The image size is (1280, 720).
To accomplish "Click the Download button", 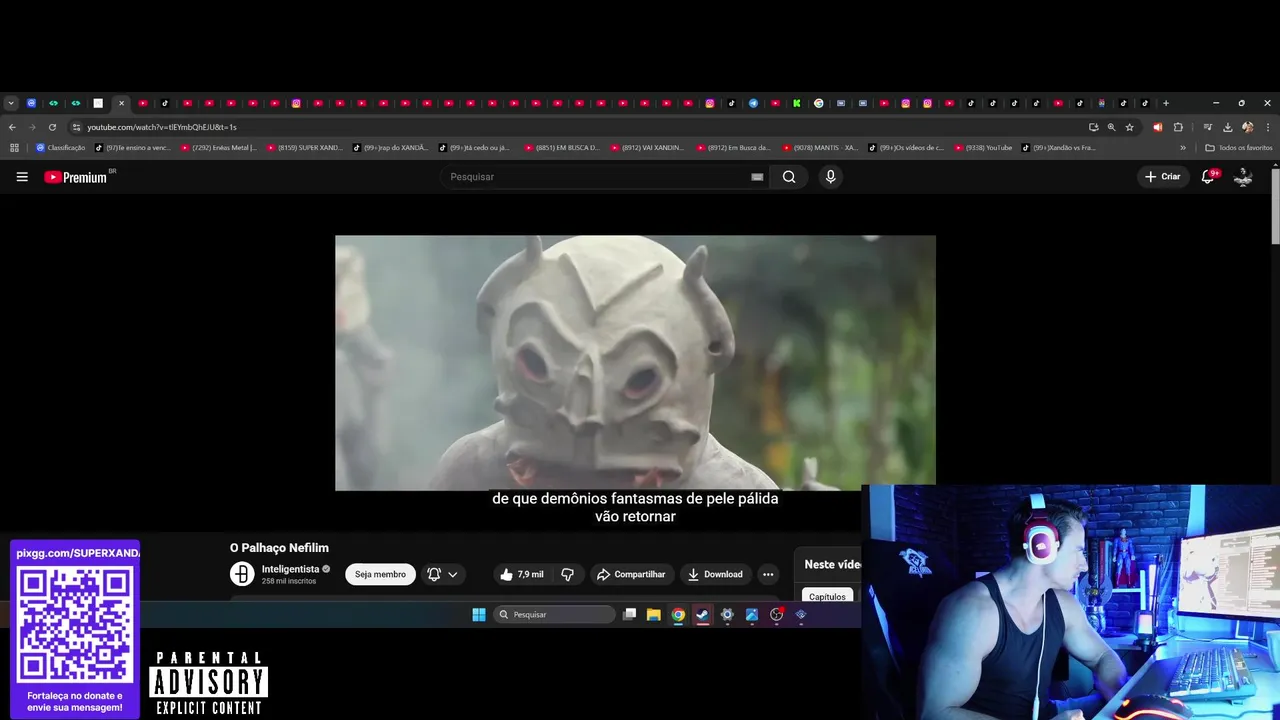I will tap(715, 574).
